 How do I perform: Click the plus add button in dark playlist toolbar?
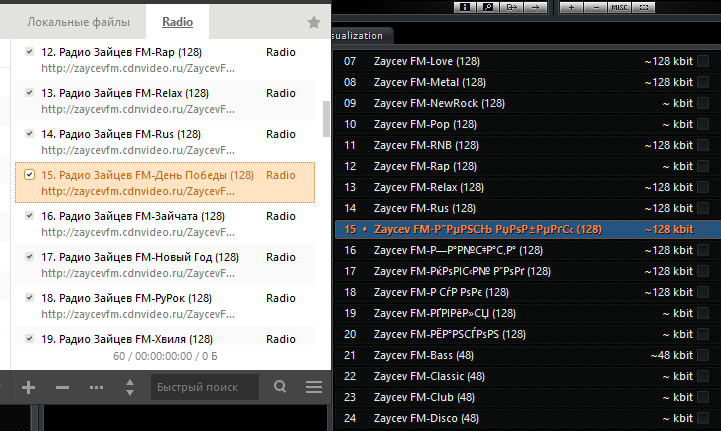point(572,7)
